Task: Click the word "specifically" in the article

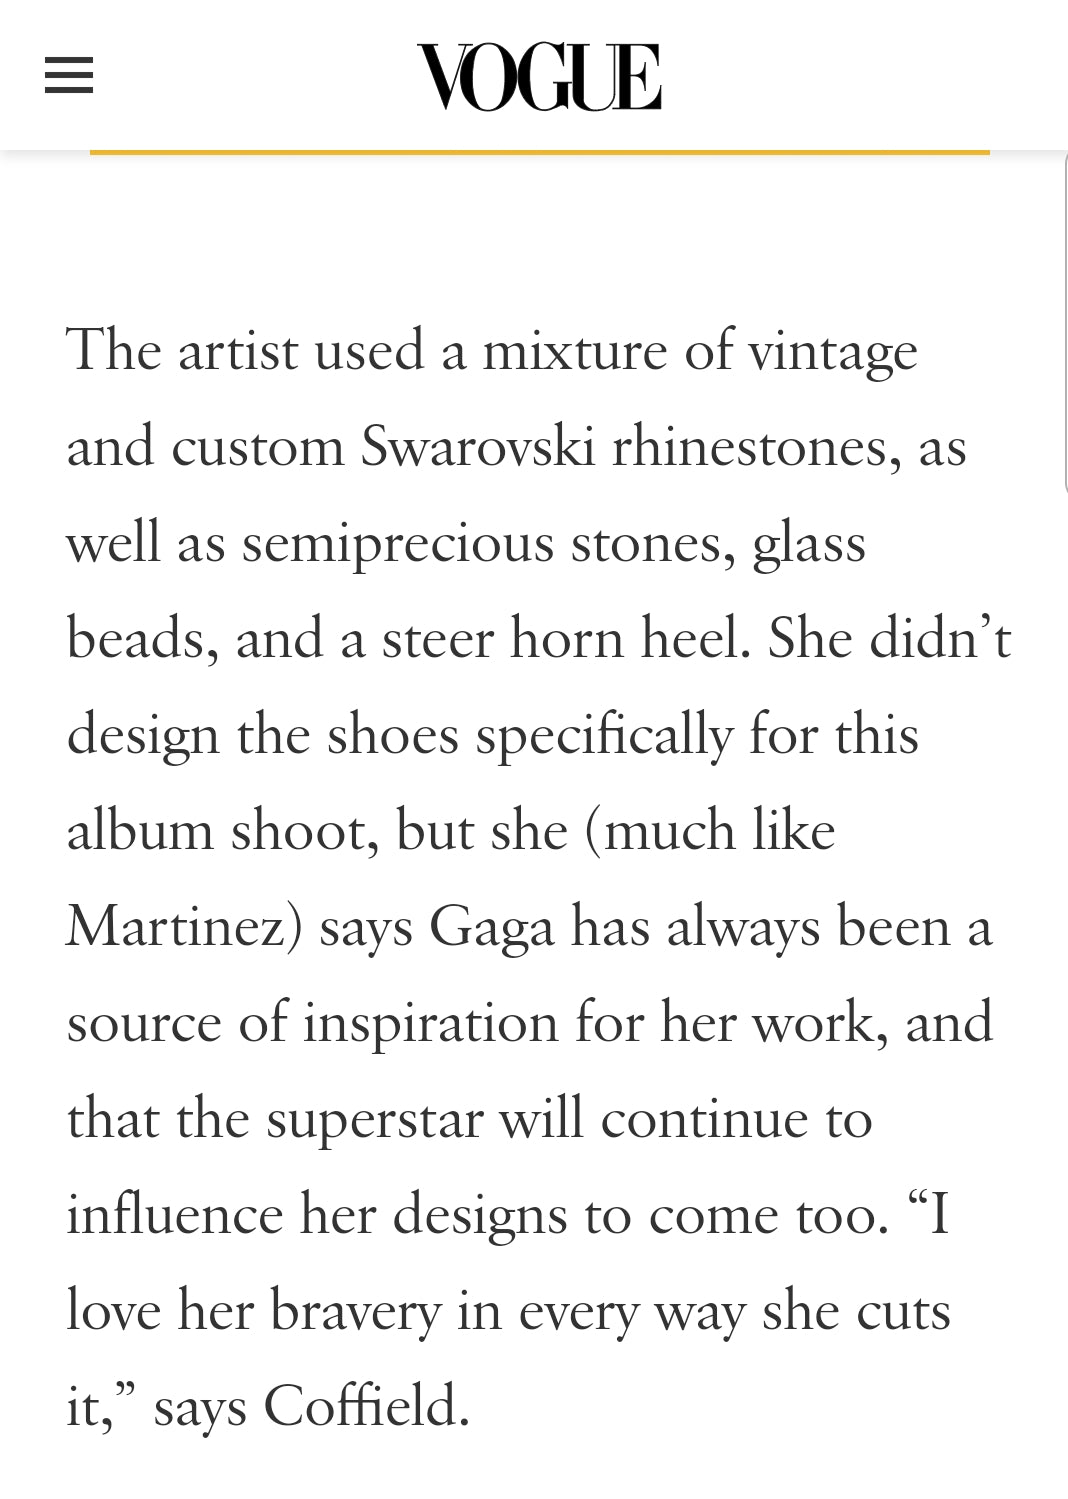Action: pos(604,736)
